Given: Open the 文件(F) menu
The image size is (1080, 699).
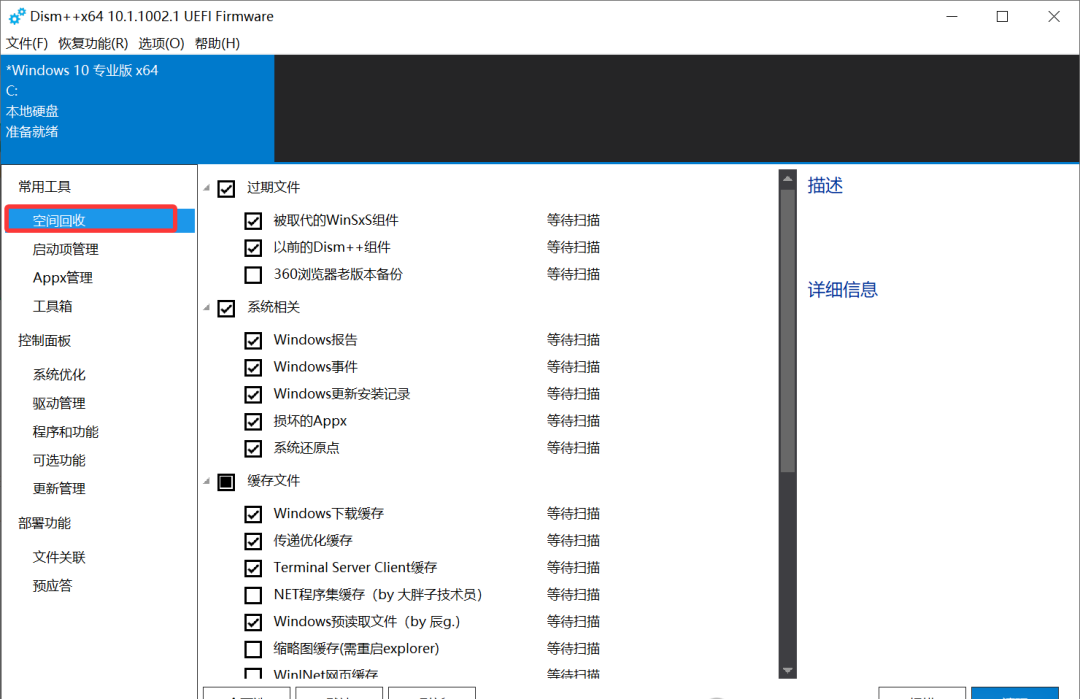Looking at the screenshot, I should click(27, 43).
